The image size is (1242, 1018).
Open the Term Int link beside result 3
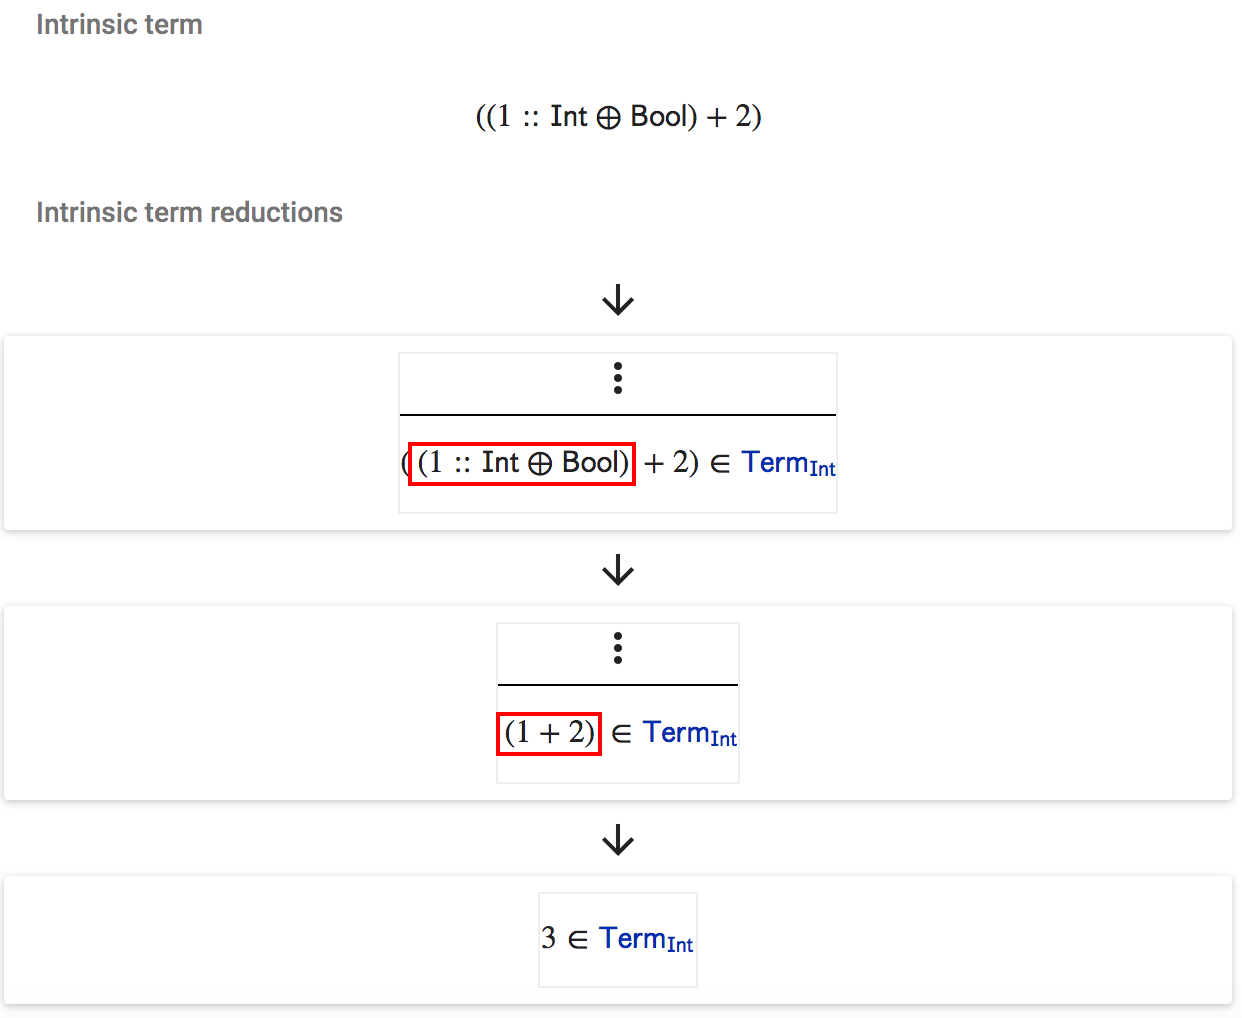[x=646, y=940]
